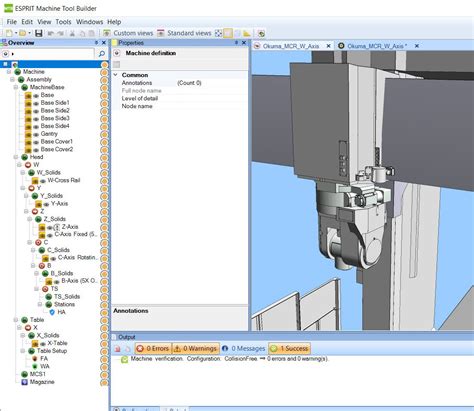Open the Open-folder dropdown arrow

pyautogui.click(x=29, y=33)
